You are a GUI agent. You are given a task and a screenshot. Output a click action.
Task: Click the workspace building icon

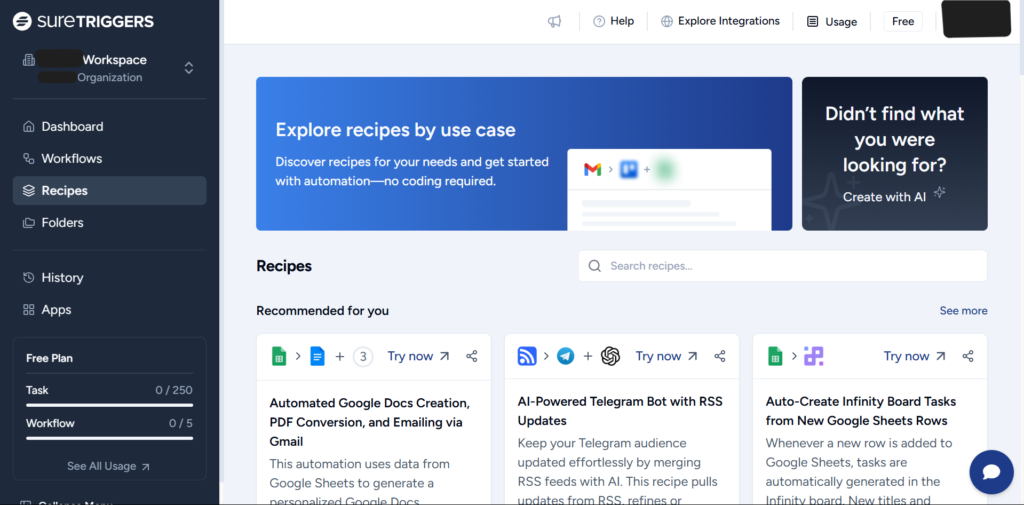[29, 60]
